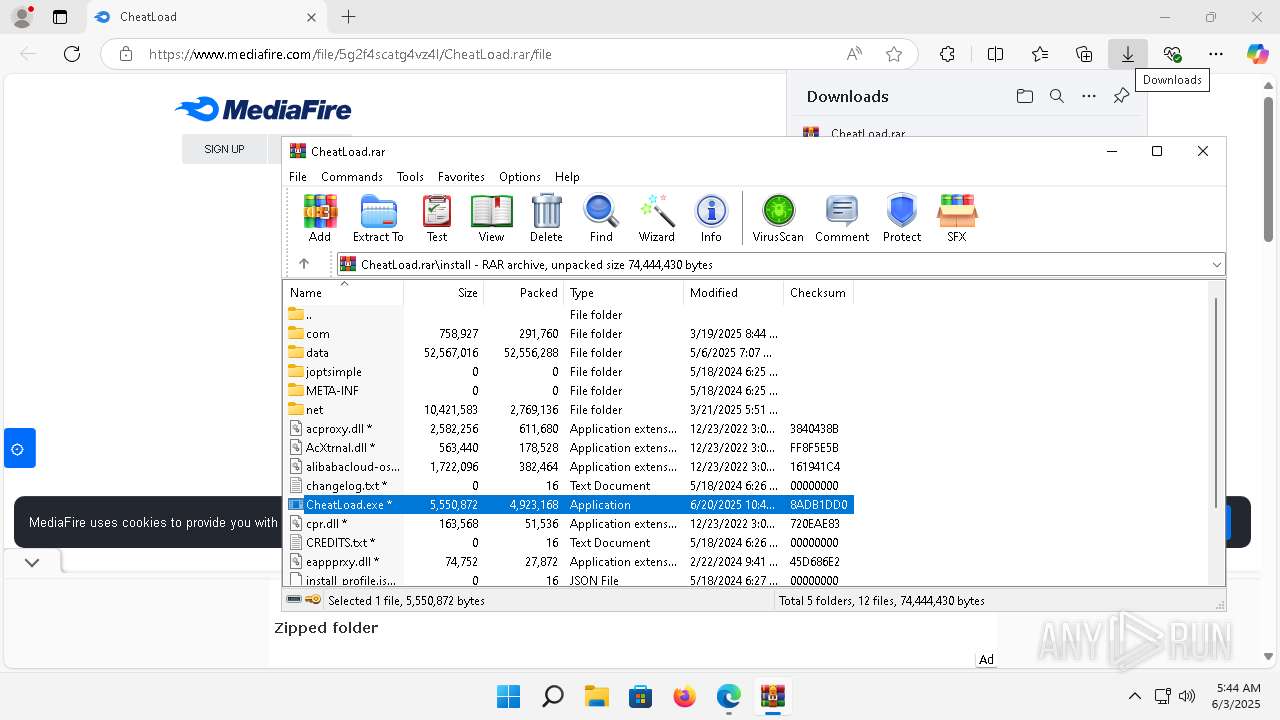The width and height of the screenshot is (1280, 720).
Task: Open the Options menu
Action: (x=520, y=176)
